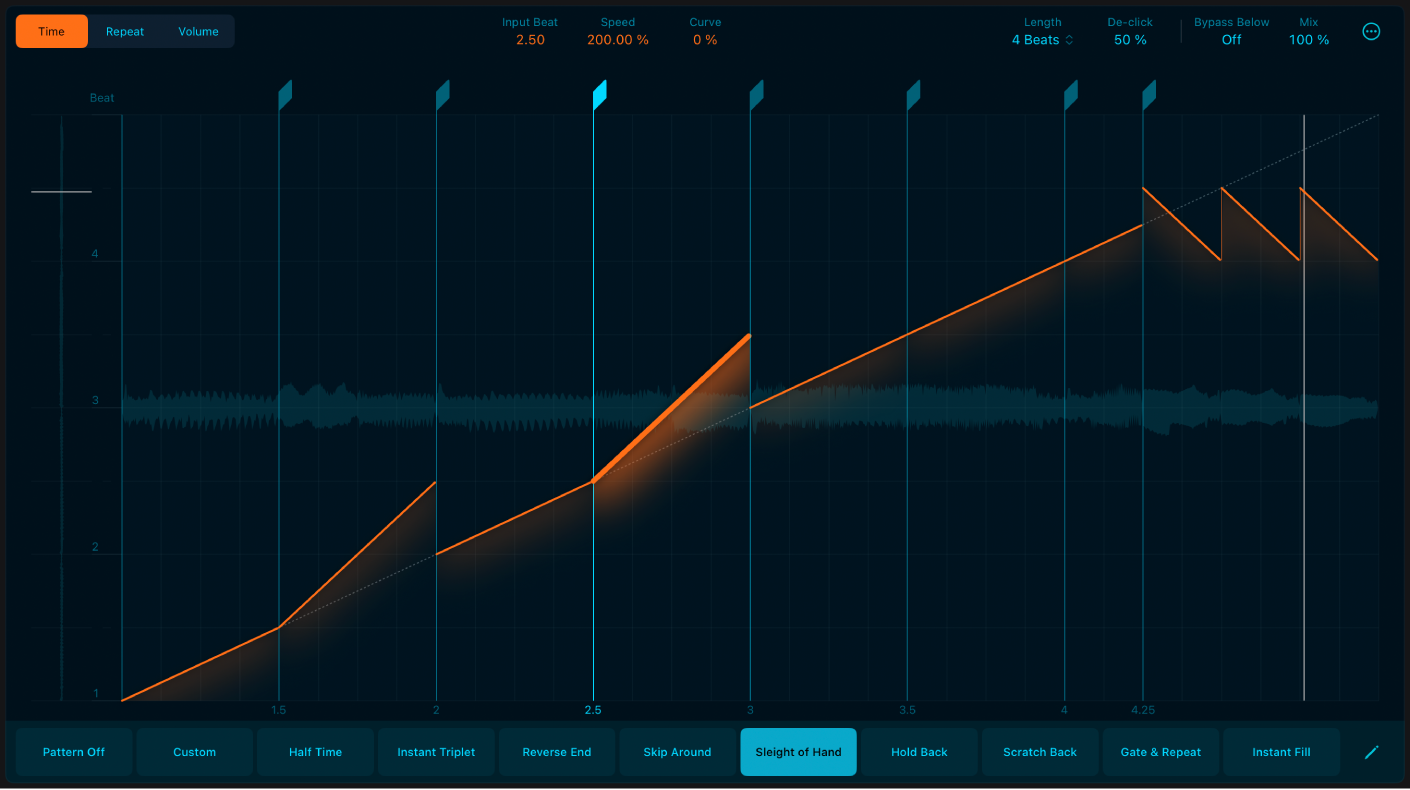Choose the Reverse End preset
This screenshot has width=1410, height=790.
[556, 752]
